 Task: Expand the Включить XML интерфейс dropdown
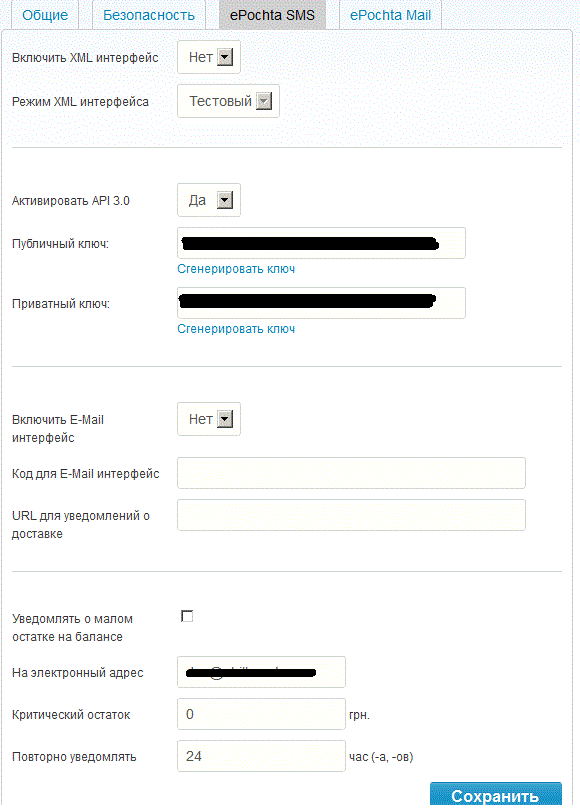[x=209, y=57]
